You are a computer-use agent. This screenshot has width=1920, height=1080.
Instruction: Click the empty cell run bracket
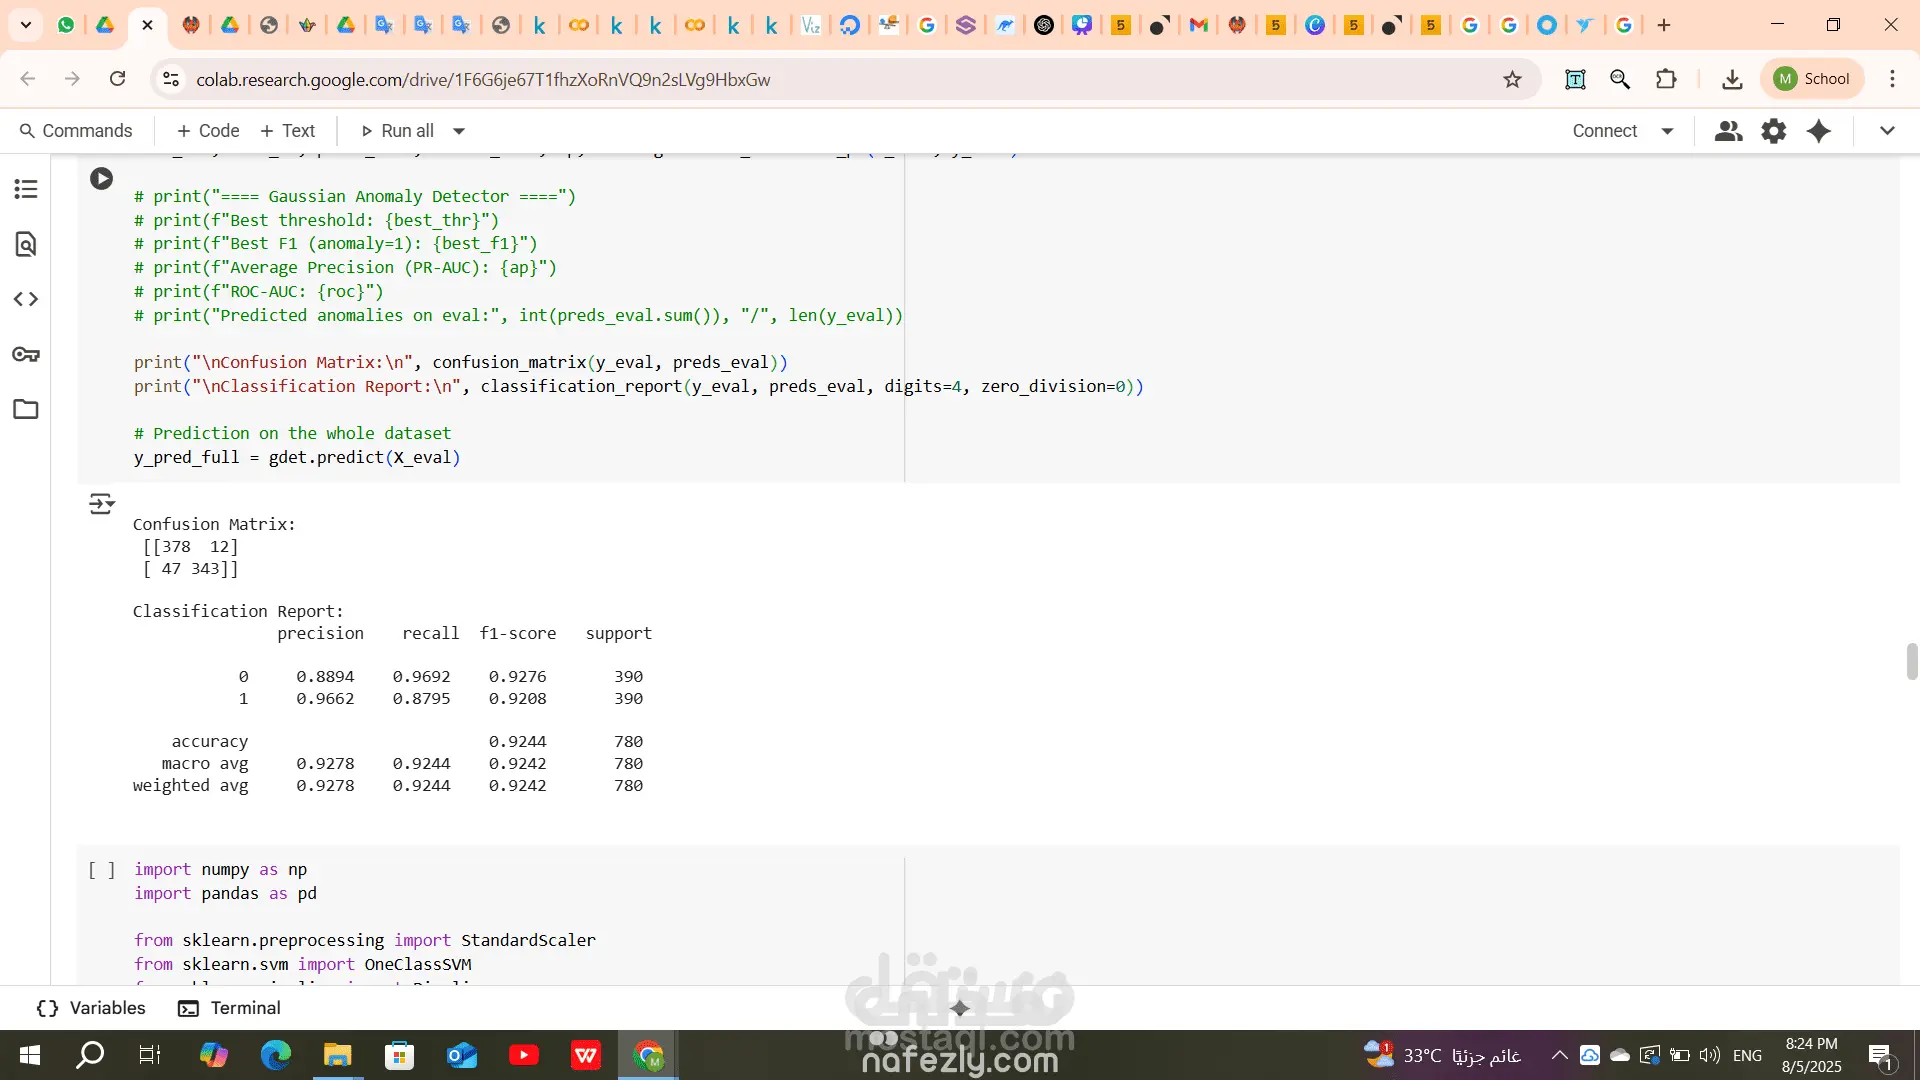click(x=101, y=870)
